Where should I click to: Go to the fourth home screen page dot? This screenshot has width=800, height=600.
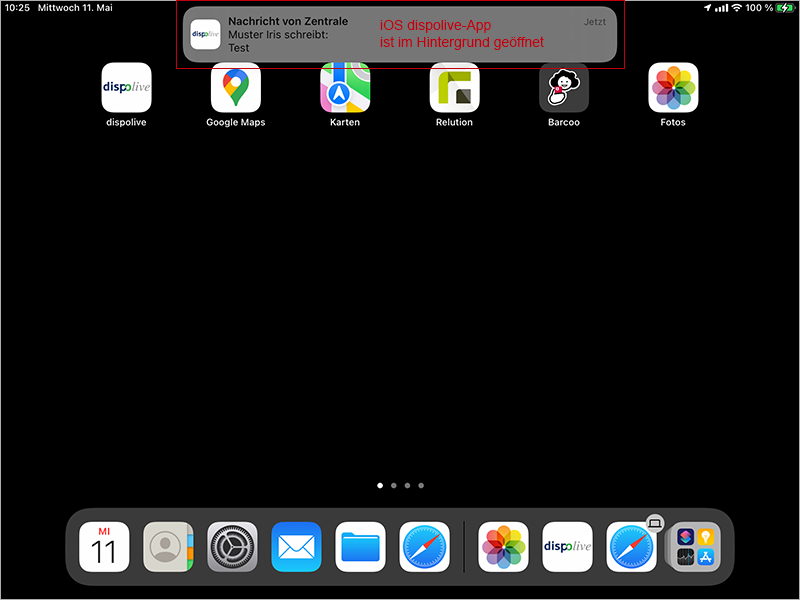point(421,485)
